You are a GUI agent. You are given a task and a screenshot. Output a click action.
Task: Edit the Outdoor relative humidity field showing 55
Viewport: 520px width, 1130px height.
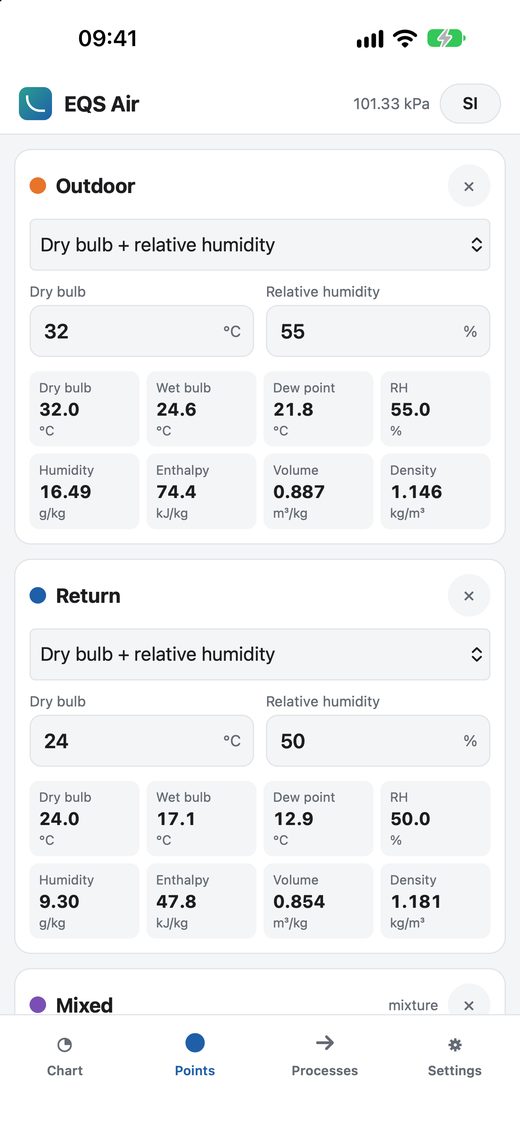tap(378, 331)
